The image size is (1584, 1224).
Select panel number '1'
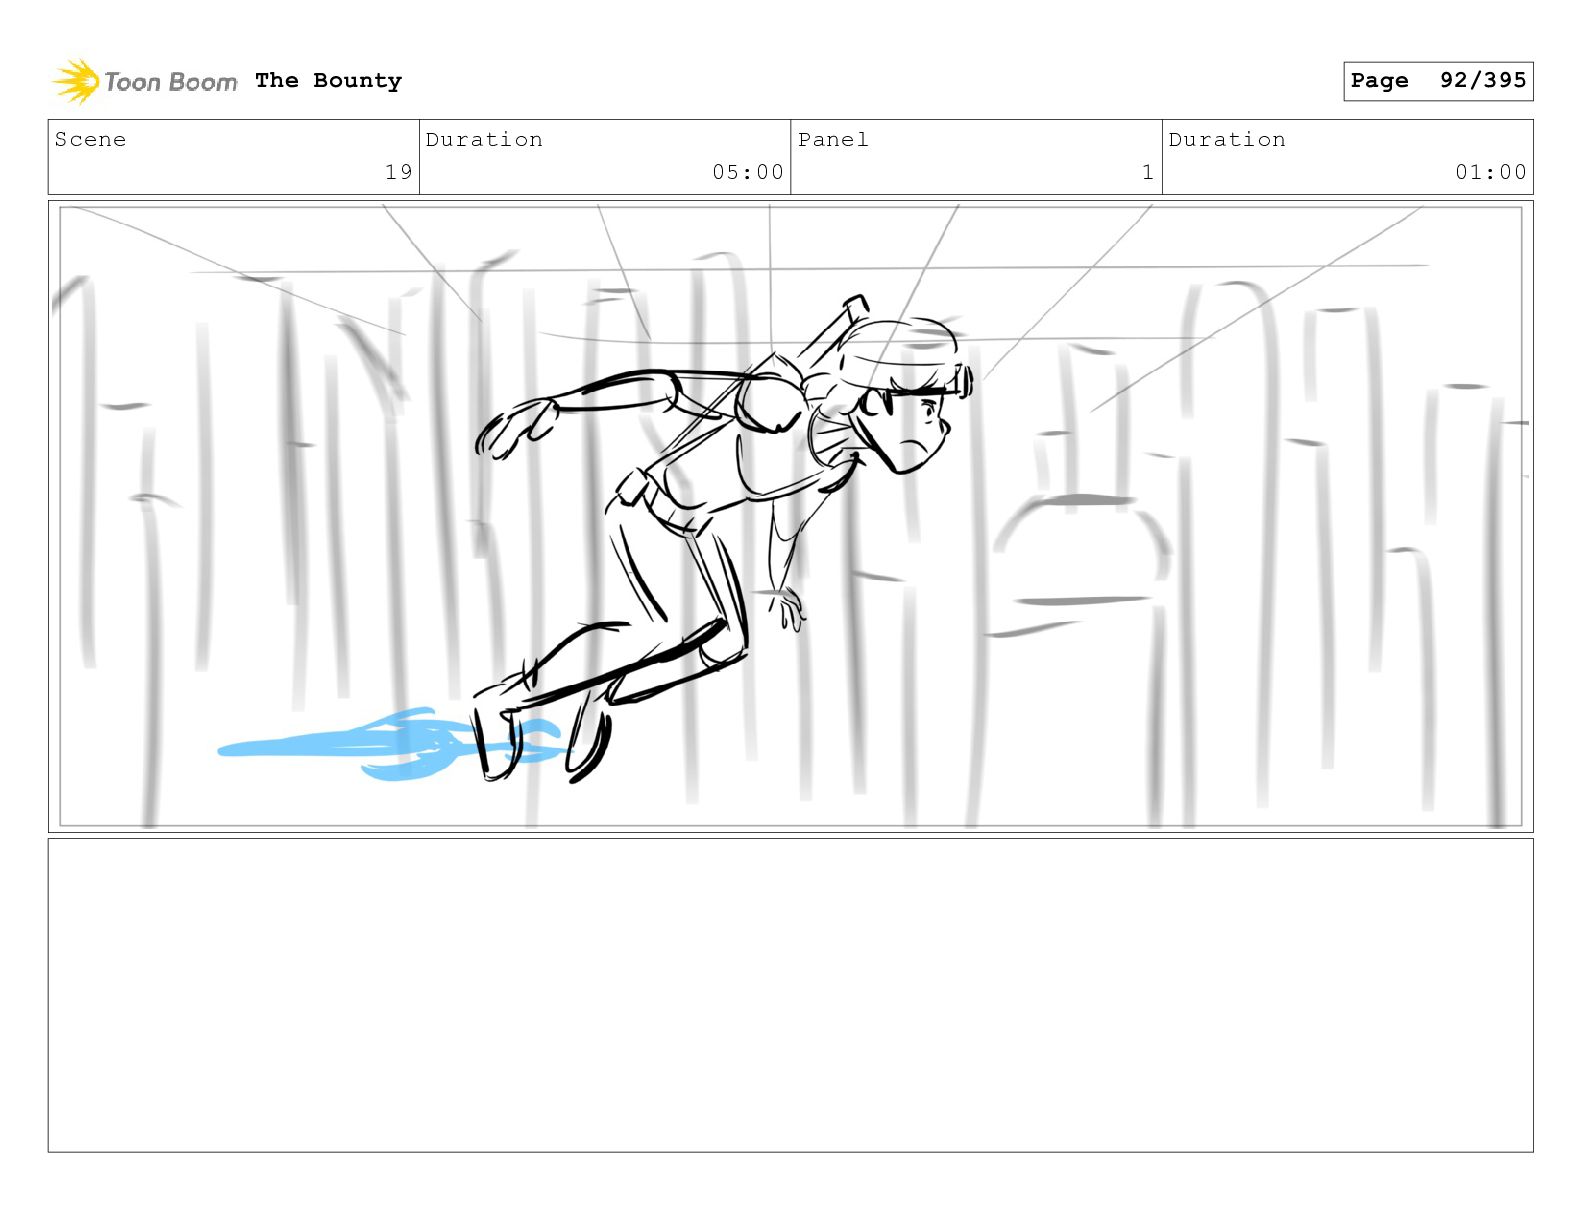tap(1148, 172)
